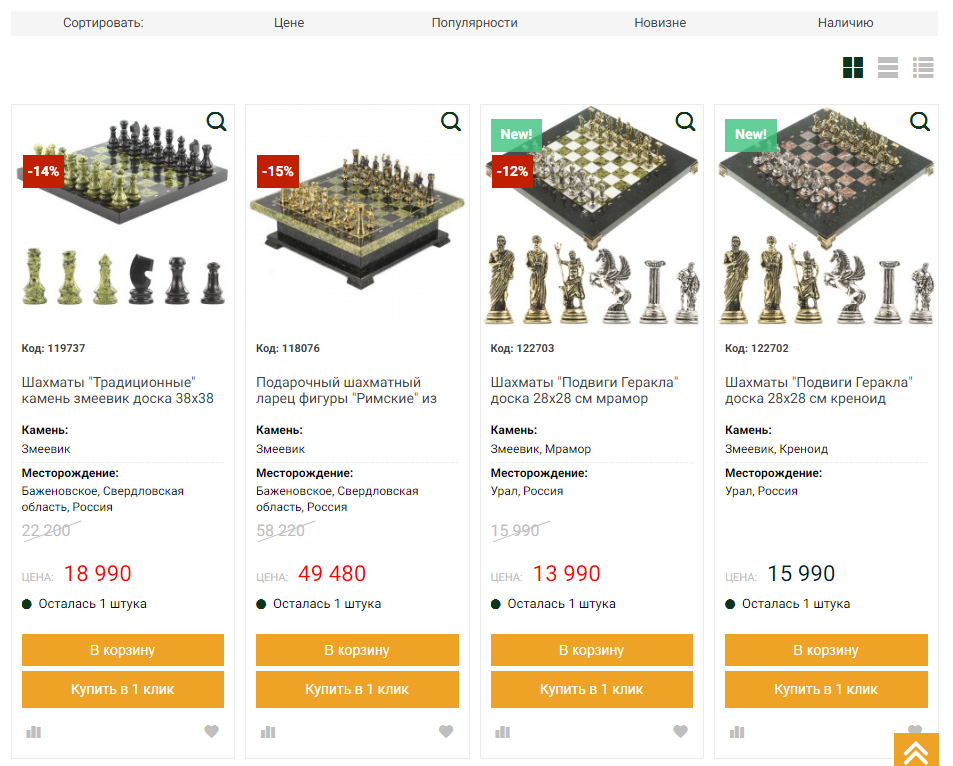Switch to wide list view

[888, 68]
